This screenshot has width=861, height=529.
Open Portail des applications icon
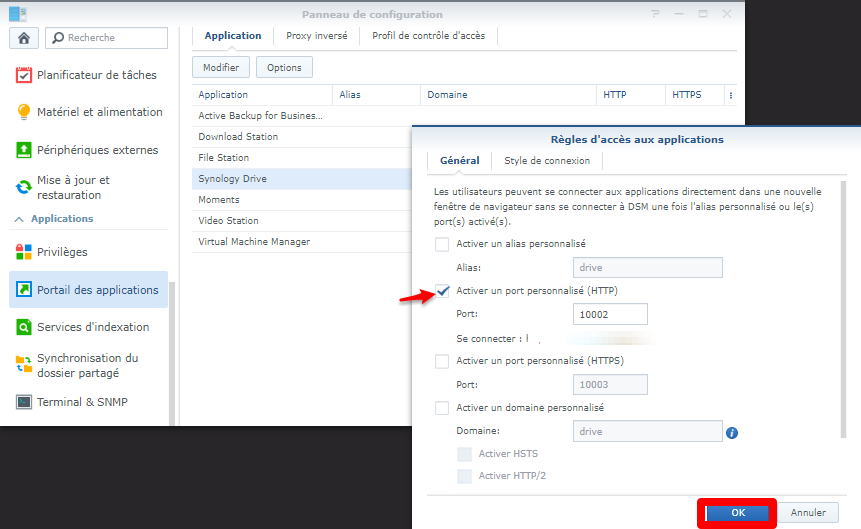[24, 289]
